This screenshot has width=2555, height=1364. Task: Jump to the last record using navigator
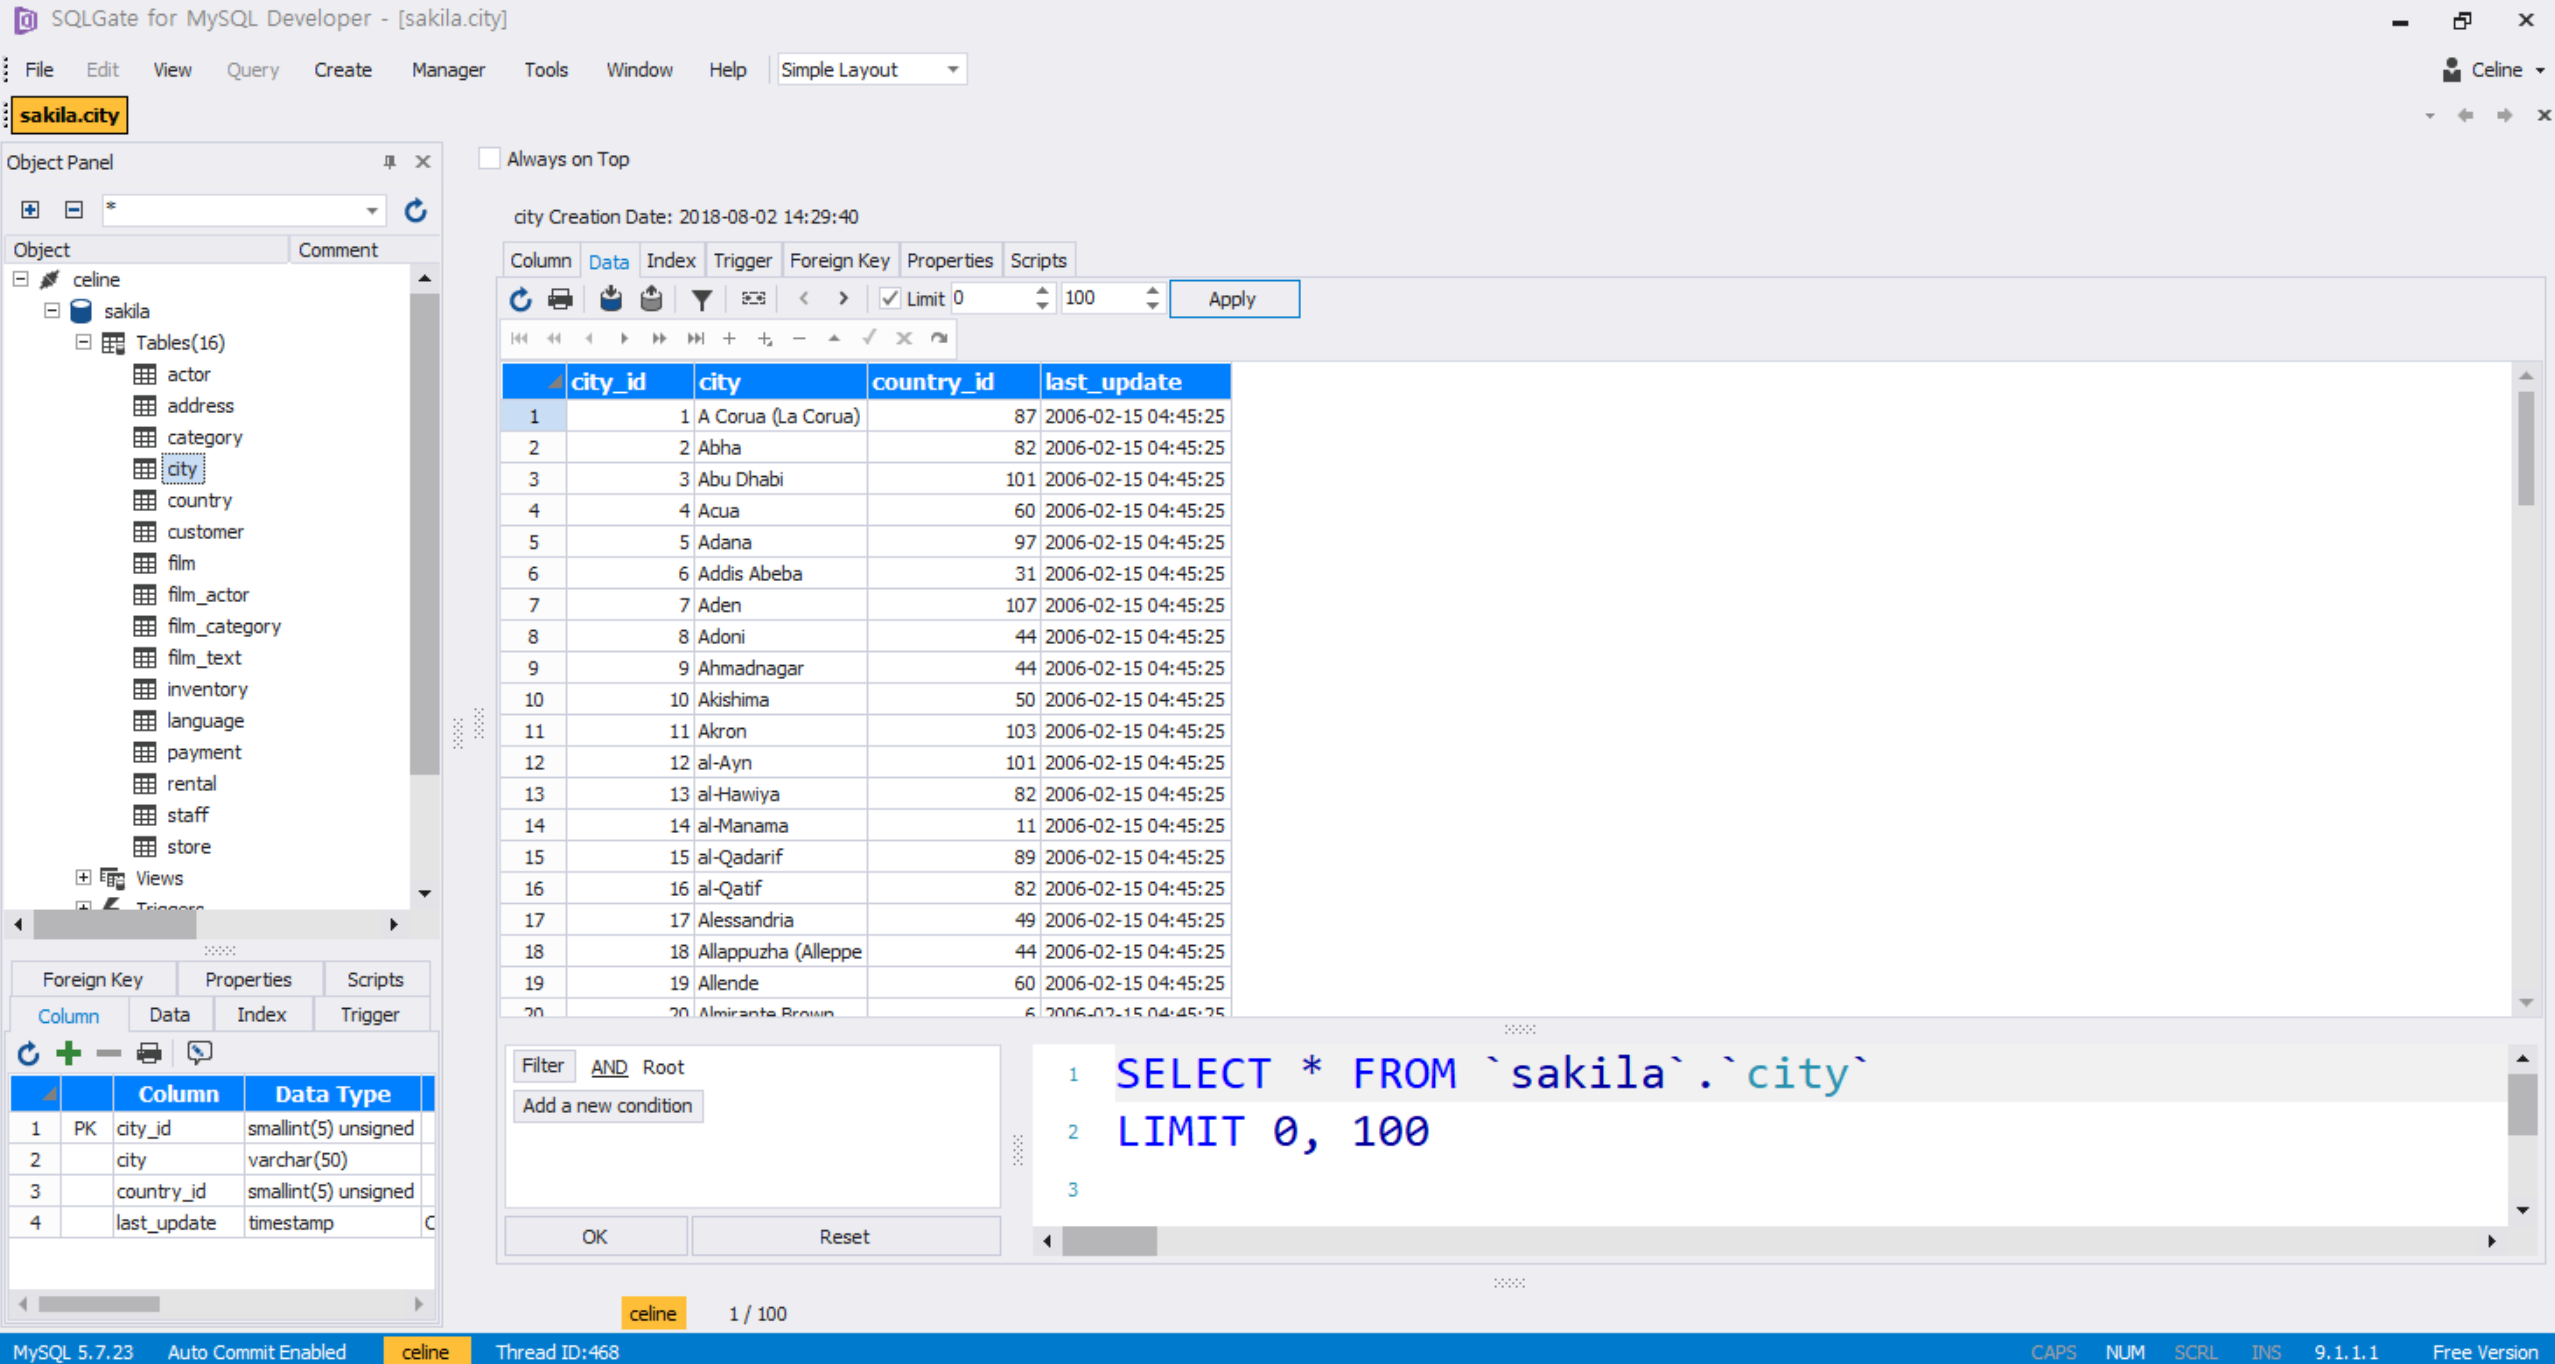pos(695,338)
